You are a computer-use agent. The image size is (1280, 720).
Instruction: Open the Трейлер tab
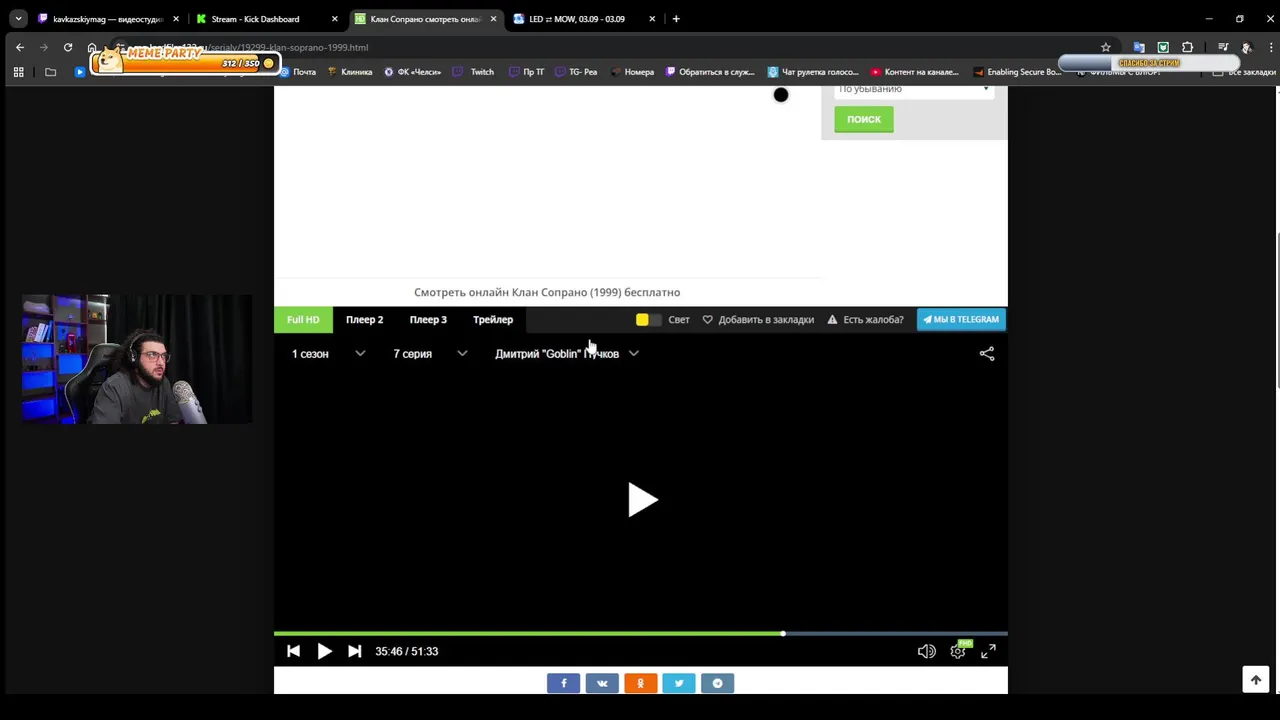[493, 320]
